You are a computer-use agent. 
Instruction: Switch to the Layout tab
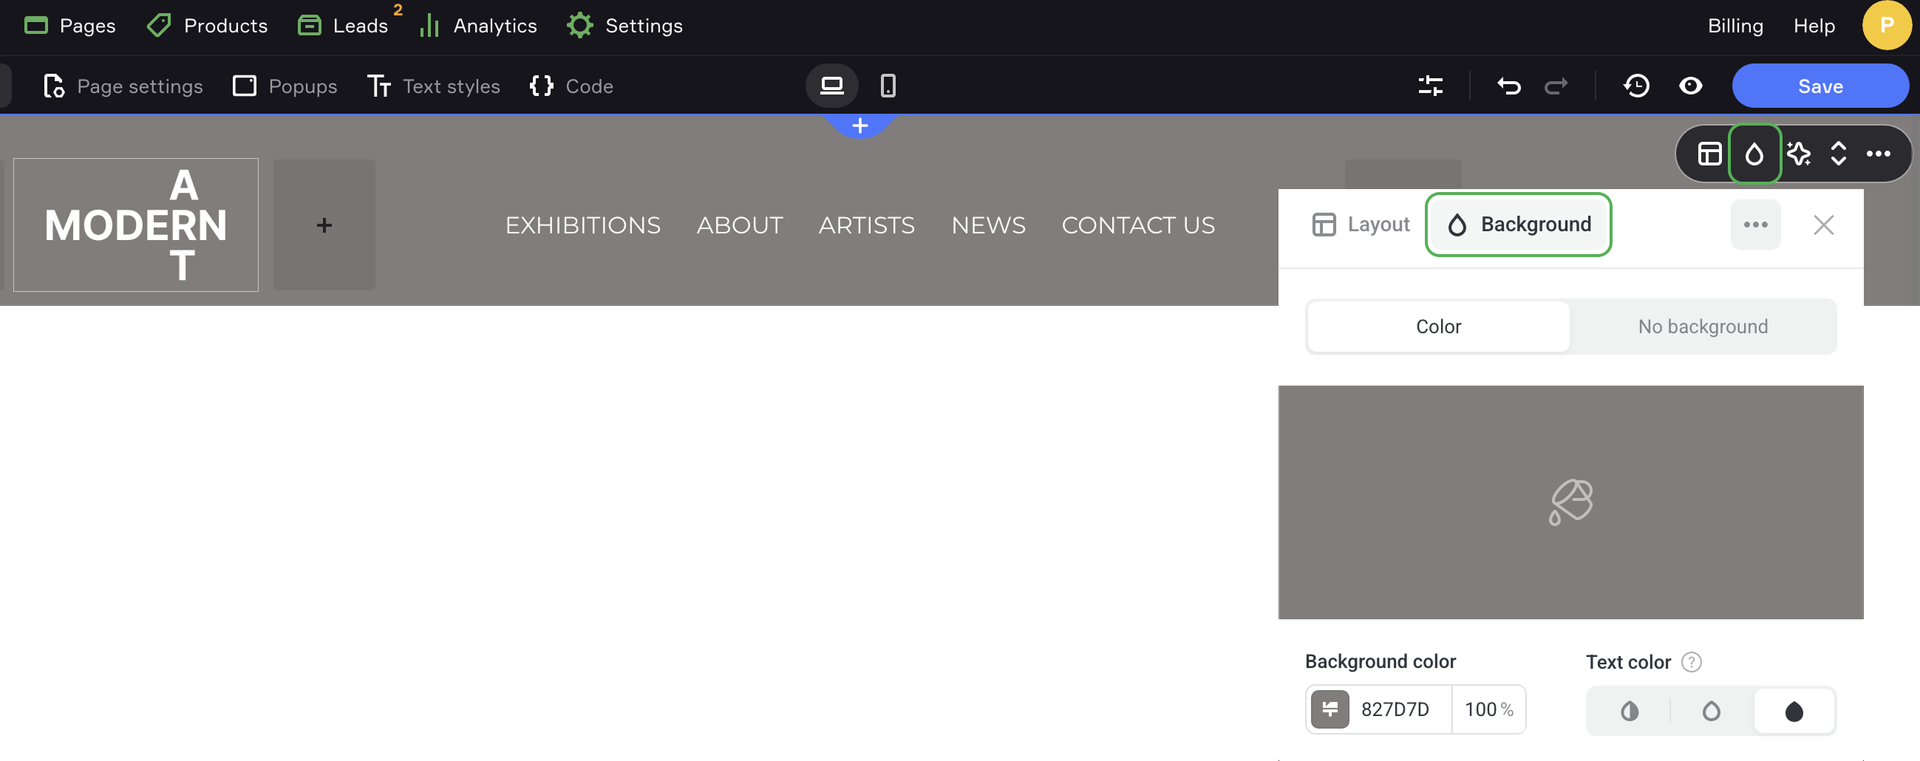click(1361, 225)
